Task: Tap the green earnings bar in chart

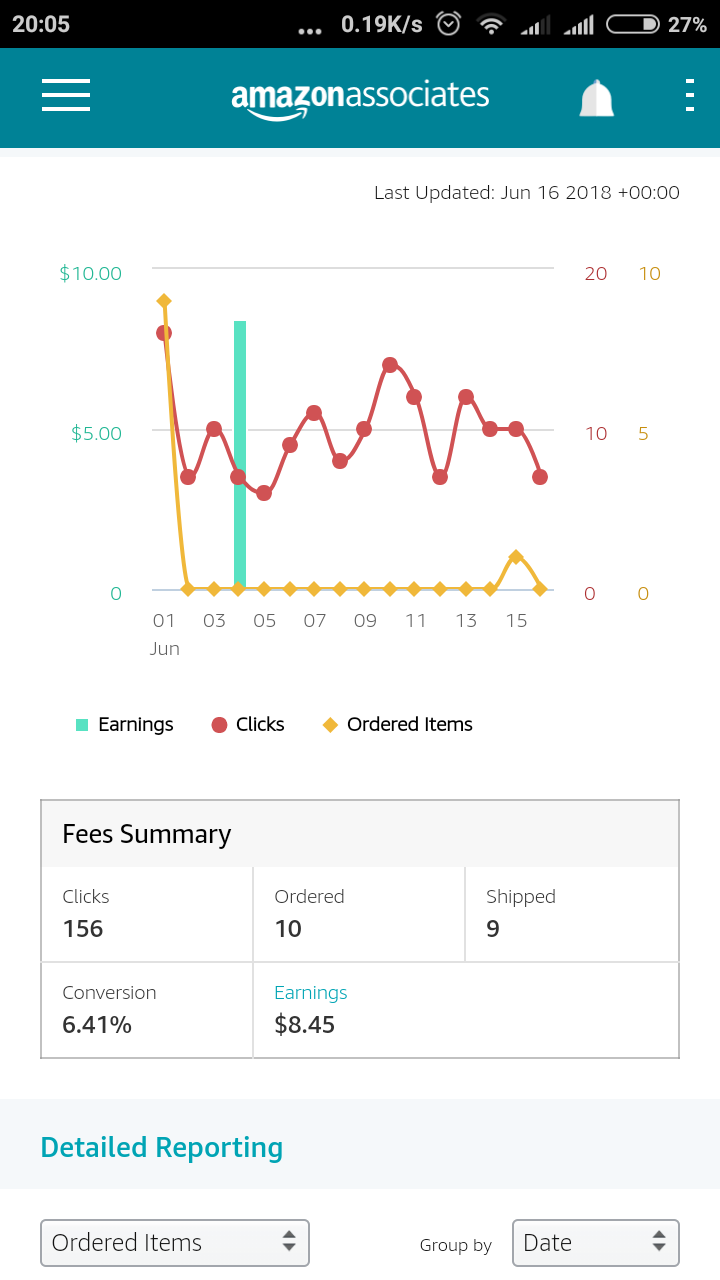Action: click(x=240, y=455)
